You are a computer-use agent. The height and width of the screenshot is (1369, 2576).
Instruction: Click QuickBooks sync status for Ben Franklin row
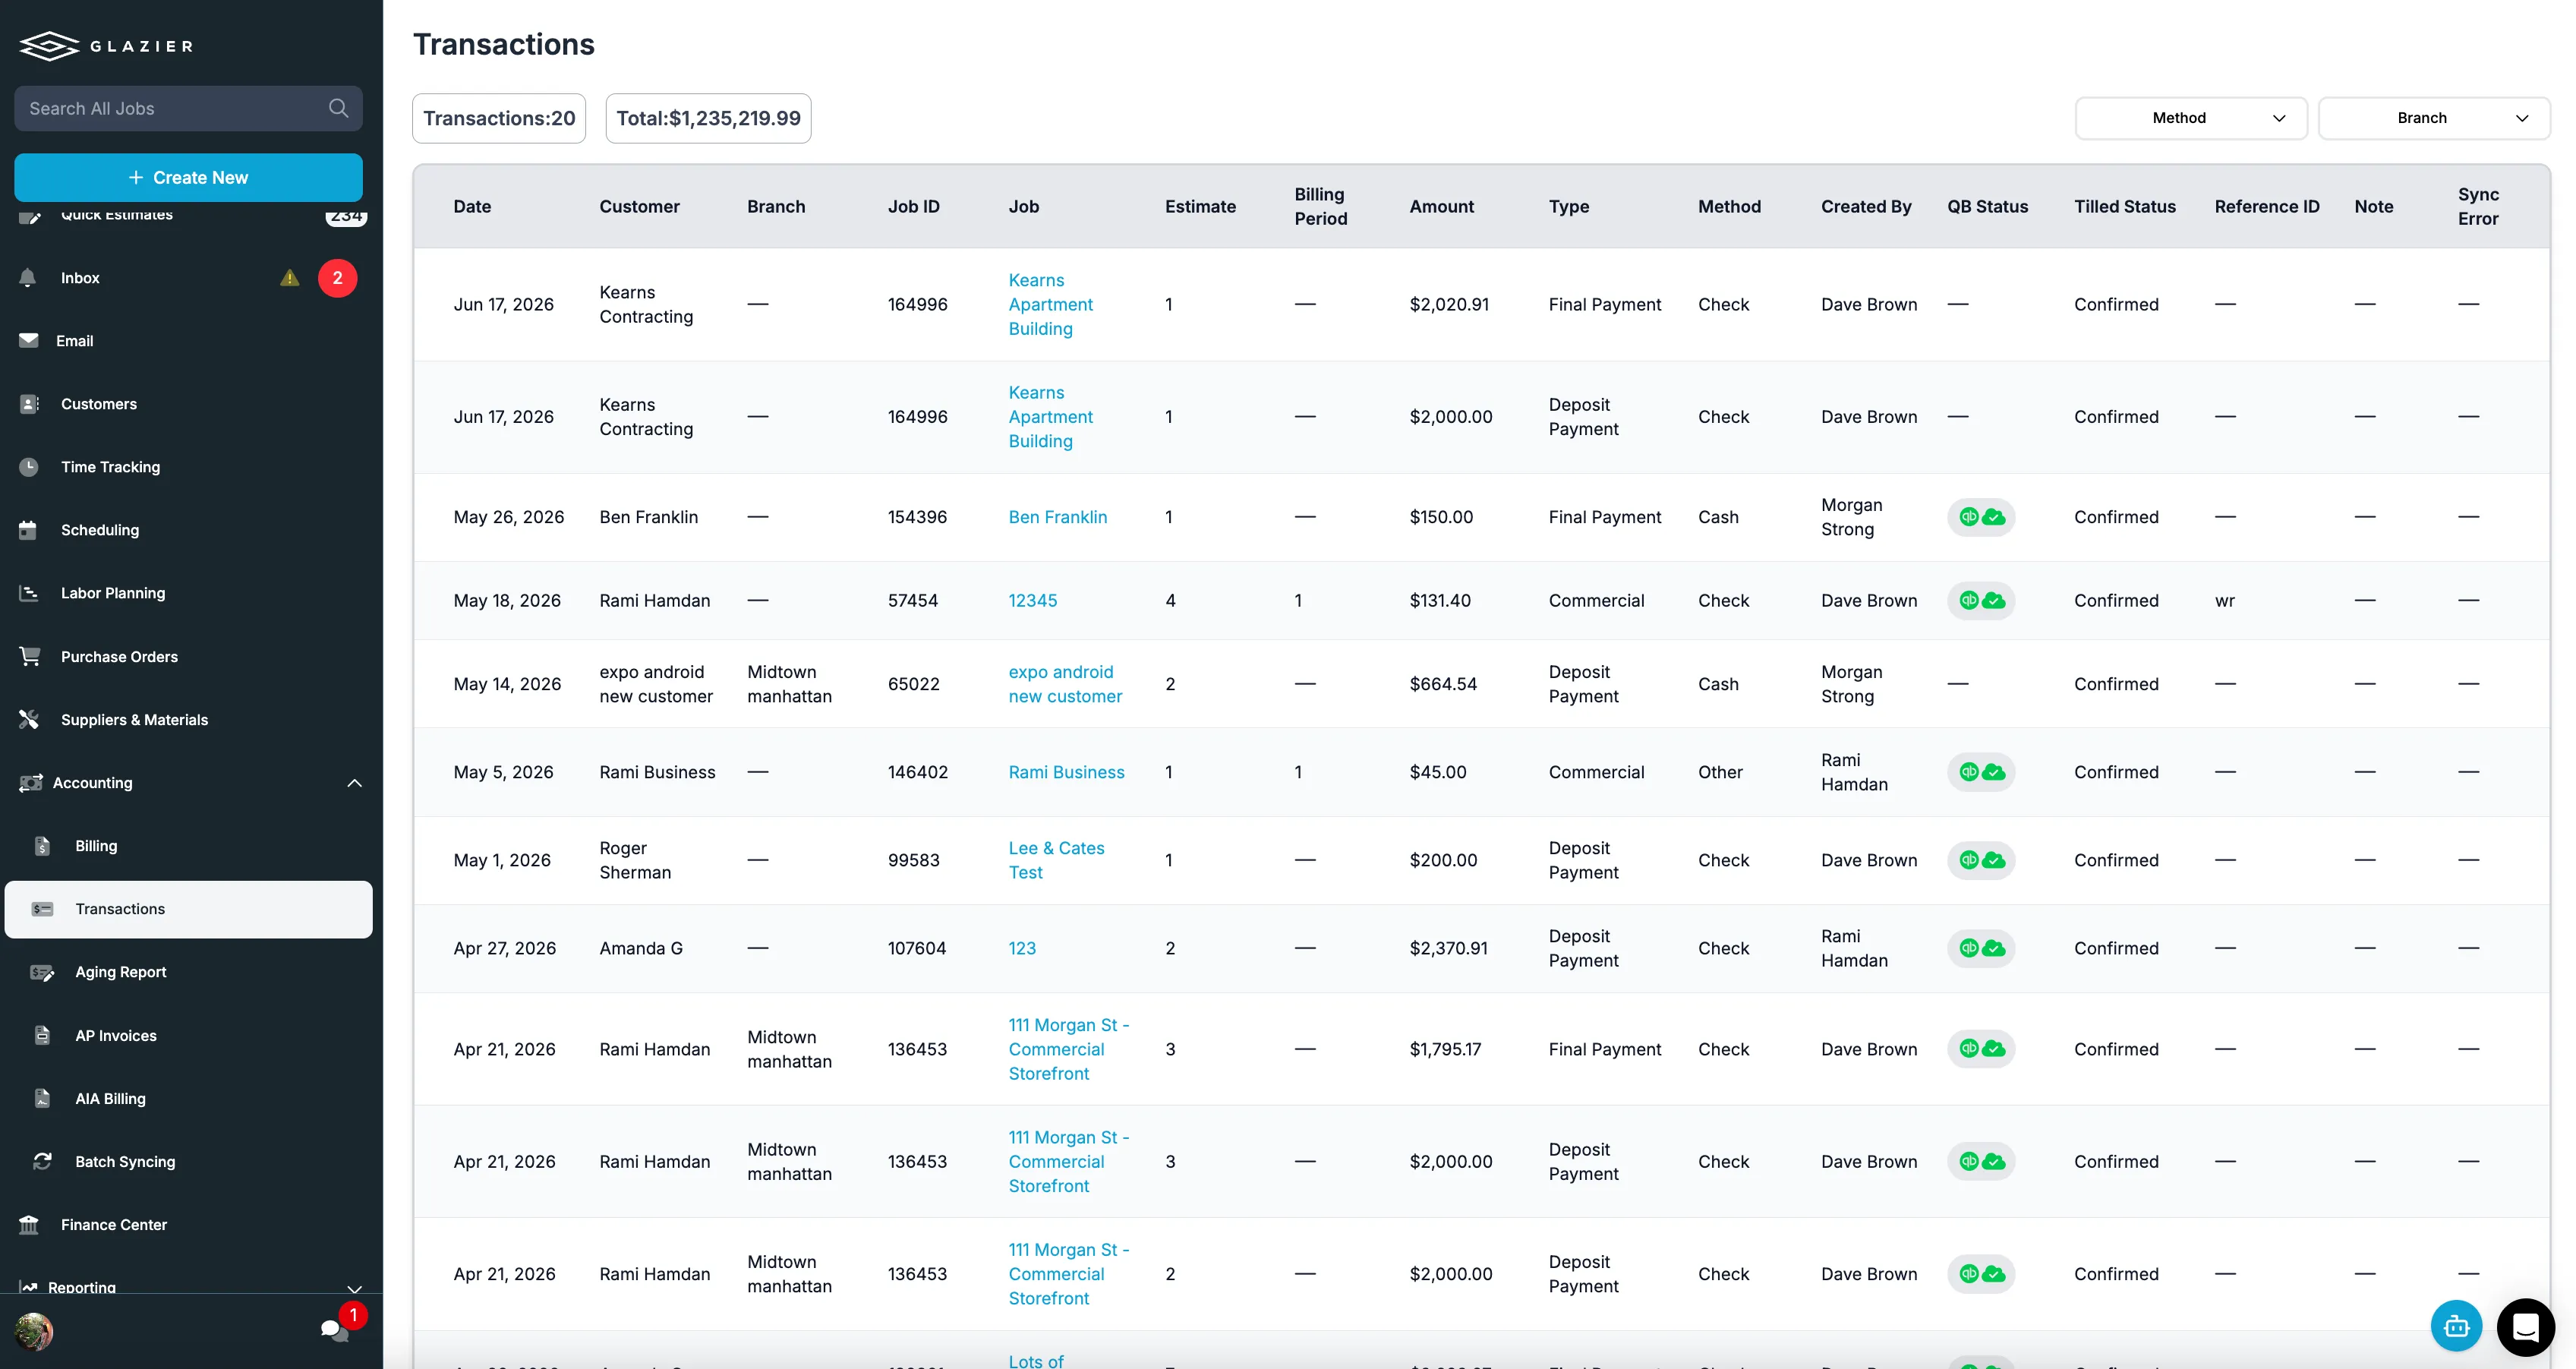pyautogui.click(x=1980, y=517)
